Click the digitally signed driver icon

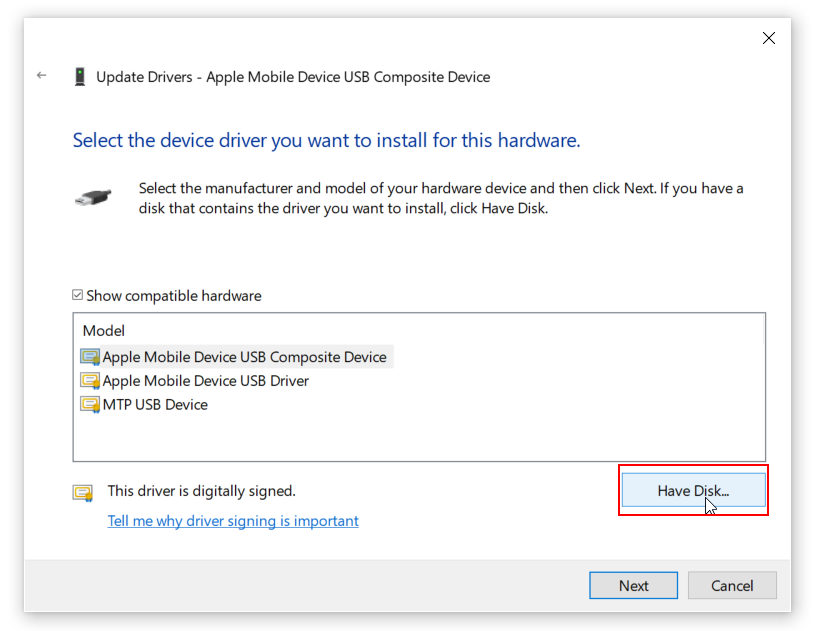(x=83, y=492)
